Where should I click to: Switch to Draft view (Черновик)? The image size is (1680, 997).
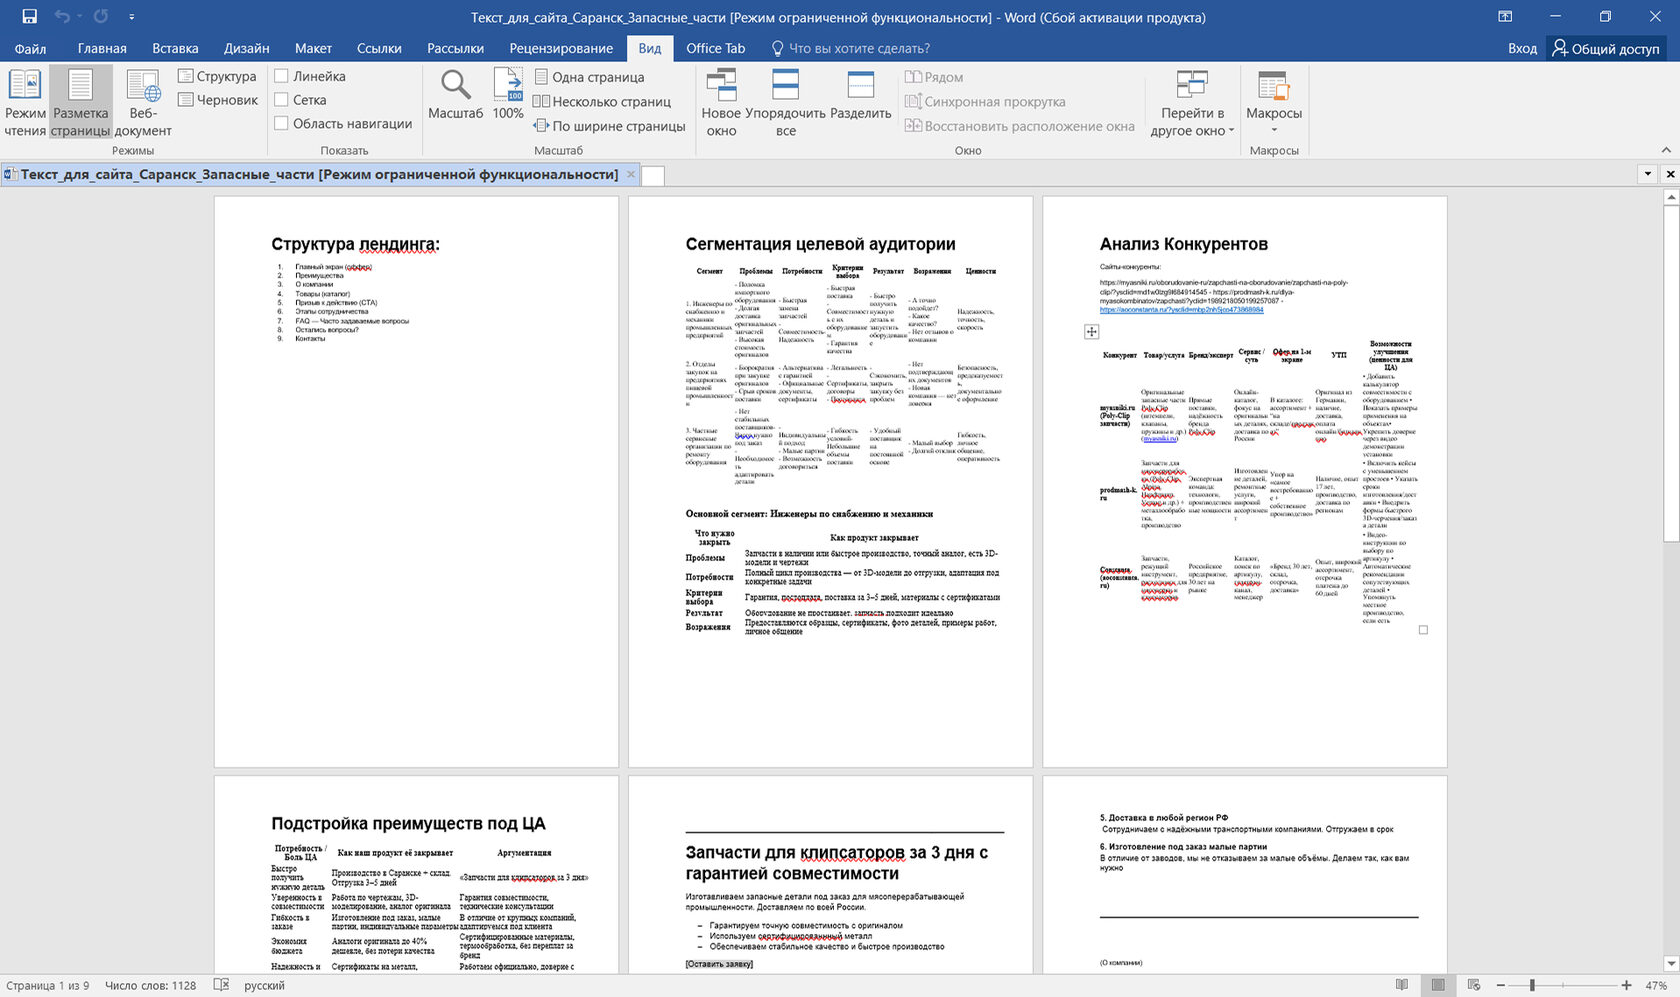tap(218, 100)
